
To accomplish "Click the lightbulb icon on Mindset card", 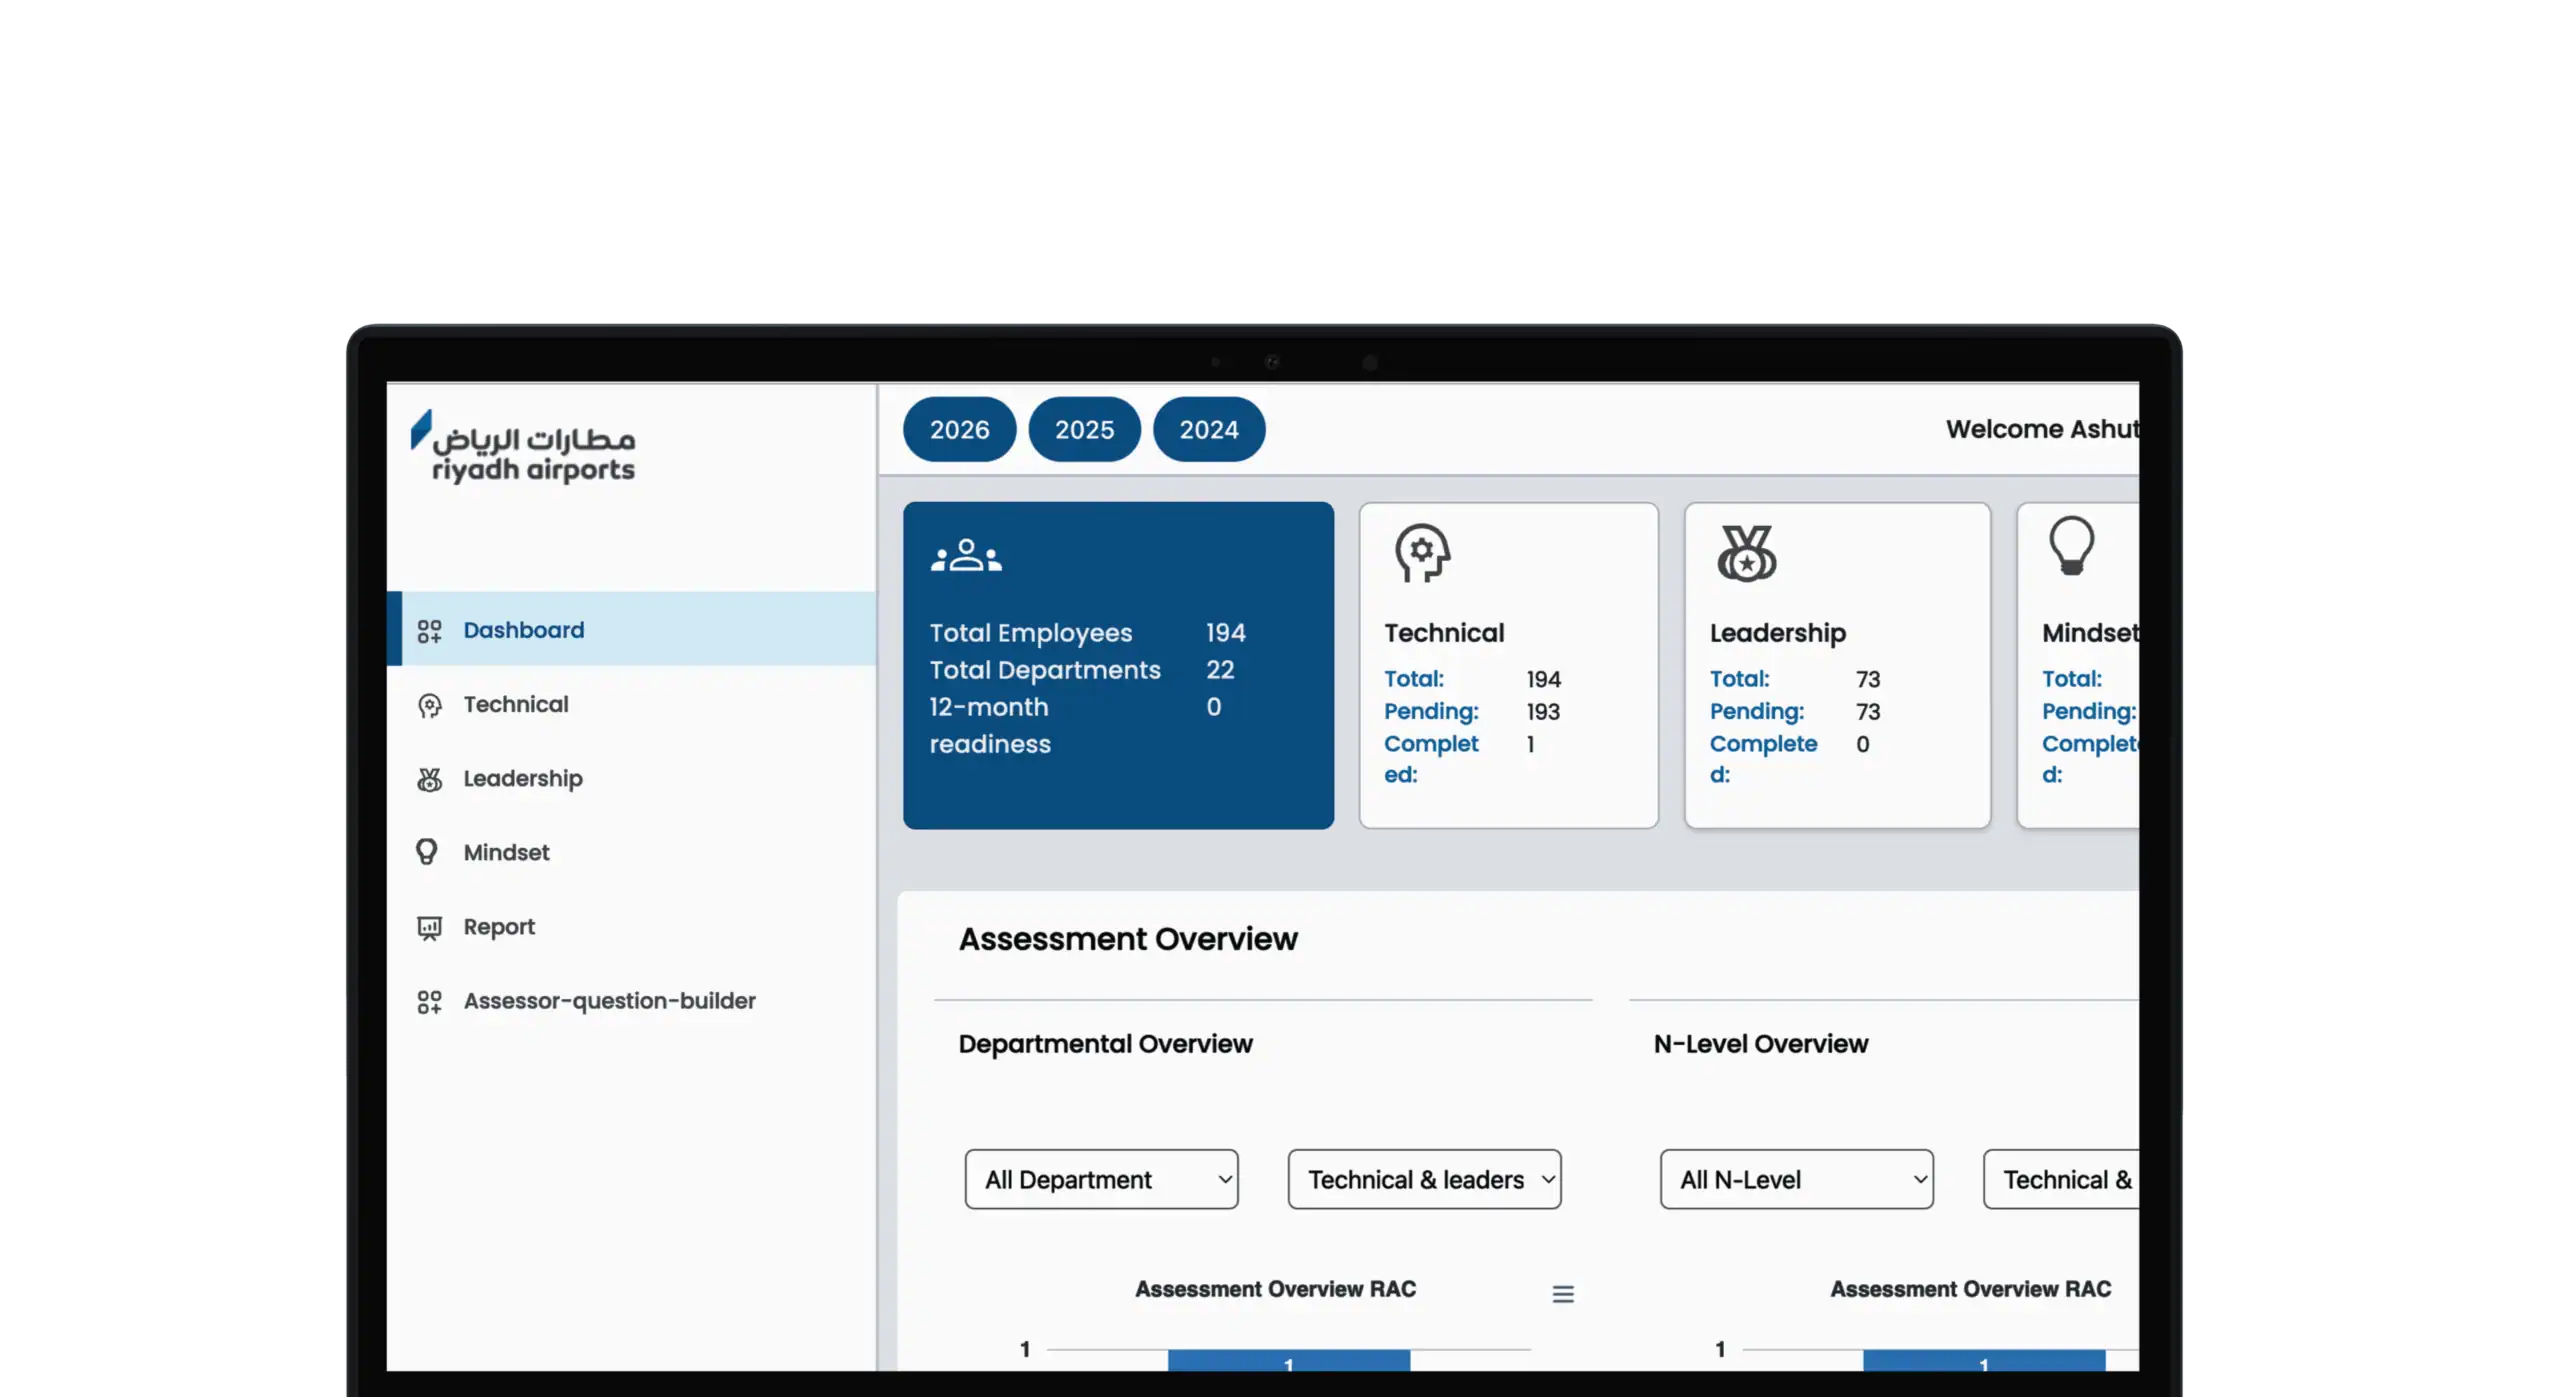I will click(2071, 546).
